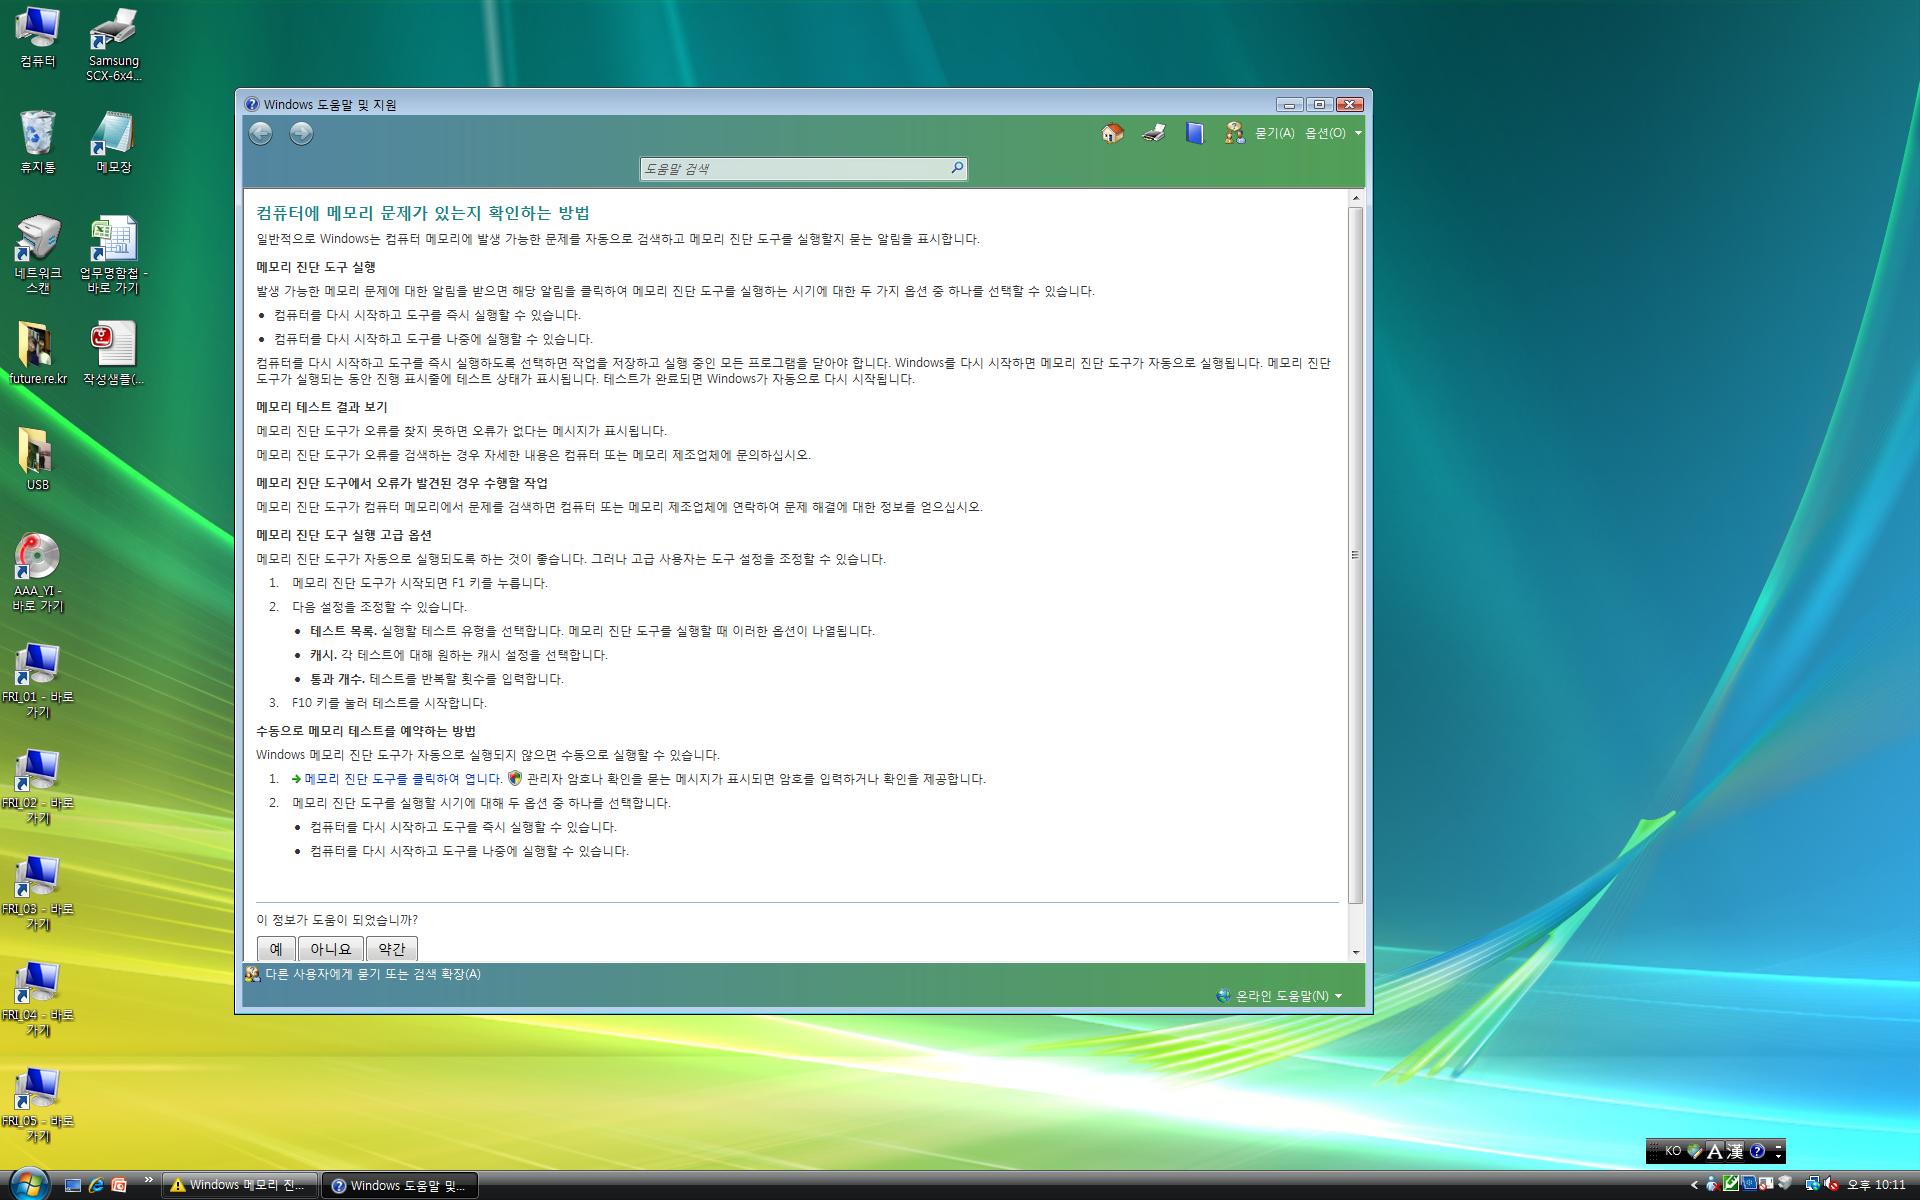Go back with the Help back arrow

pos(261,133)
